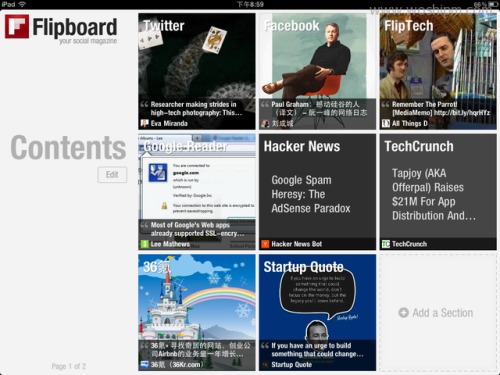
Task: Tap the Page 1 of 2 indicator
Action: coord(69,366)
